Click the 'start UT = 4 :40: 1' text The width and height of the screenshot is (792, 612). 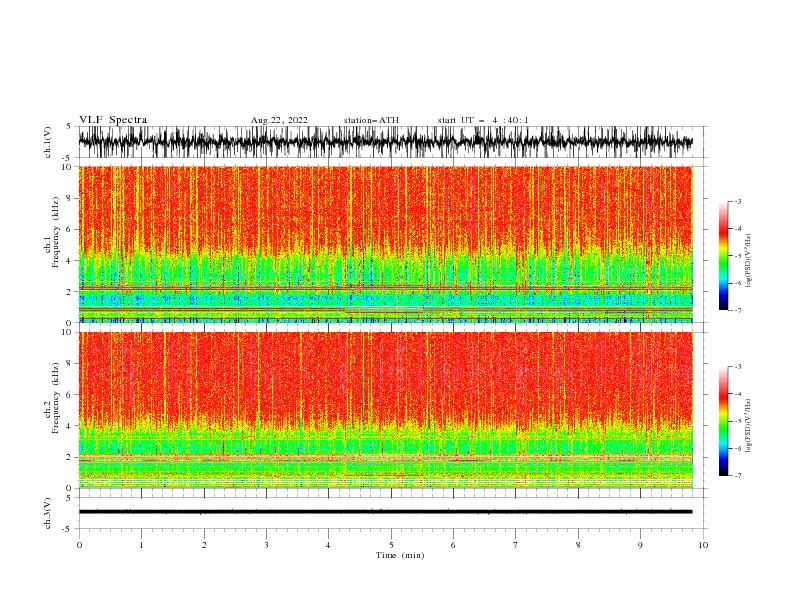483,120
